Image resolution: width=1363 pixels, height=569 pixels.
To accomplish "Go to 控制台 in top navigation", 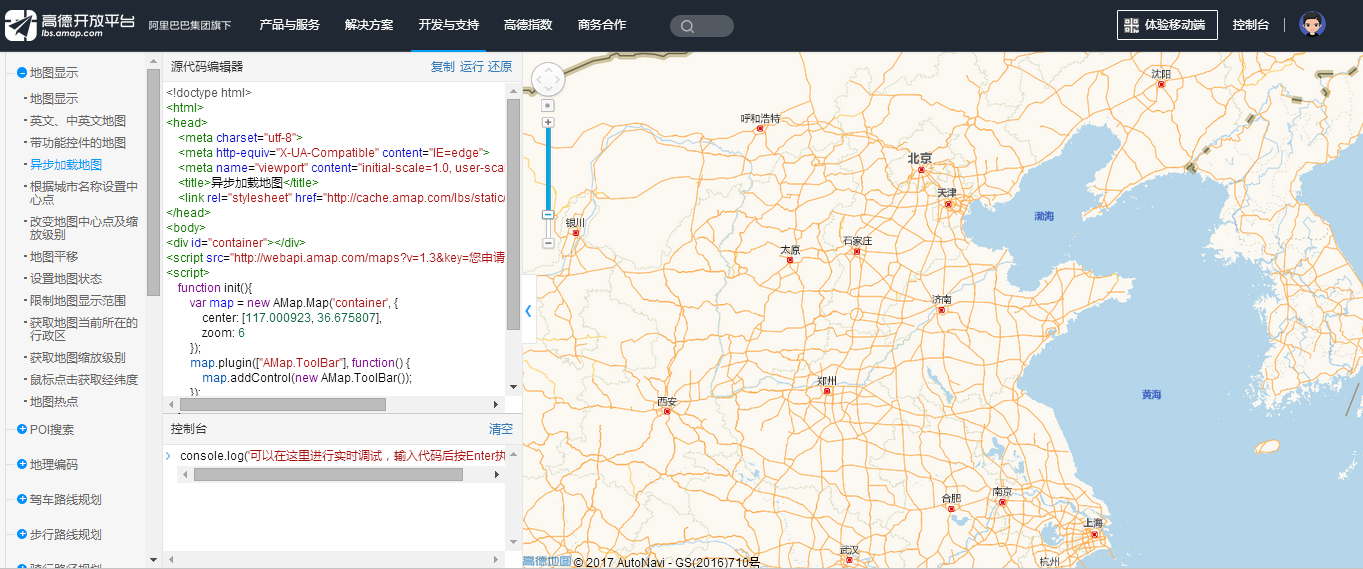I will pos(1251,25).
